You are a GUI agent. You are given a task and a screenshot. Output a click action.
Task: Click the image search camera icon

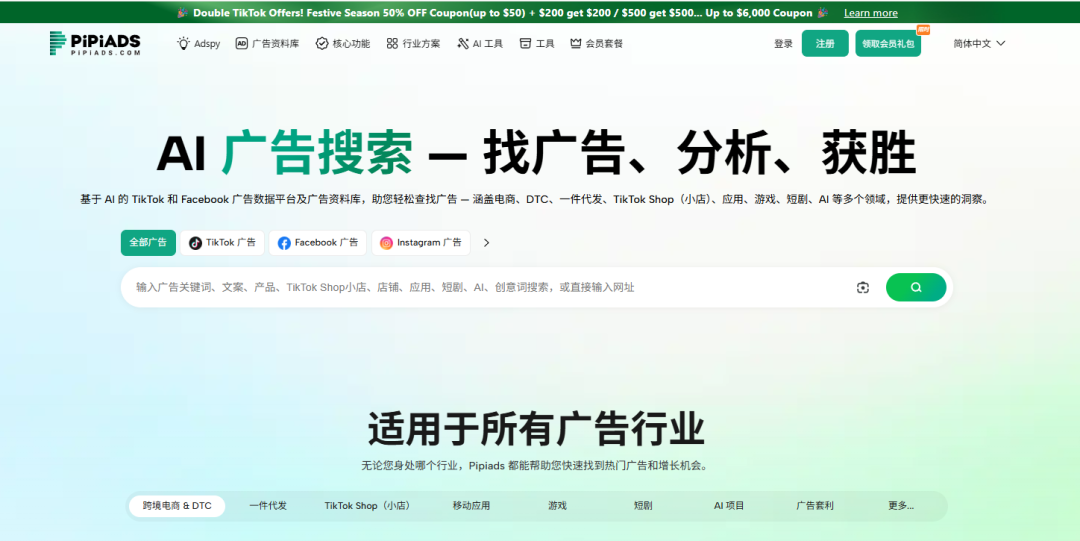click(x=863, y=287)
